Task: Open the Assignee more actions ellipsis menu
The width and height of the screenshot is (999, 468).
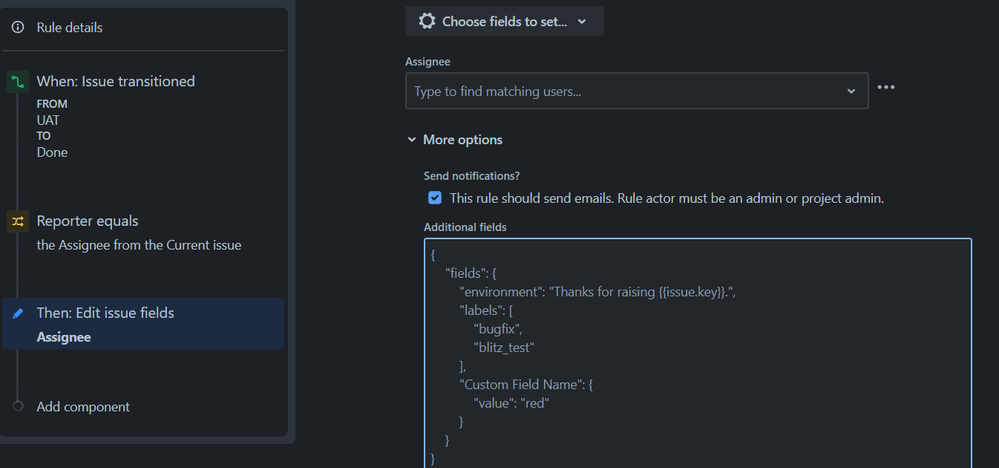Action: click(x=886, y=87)
